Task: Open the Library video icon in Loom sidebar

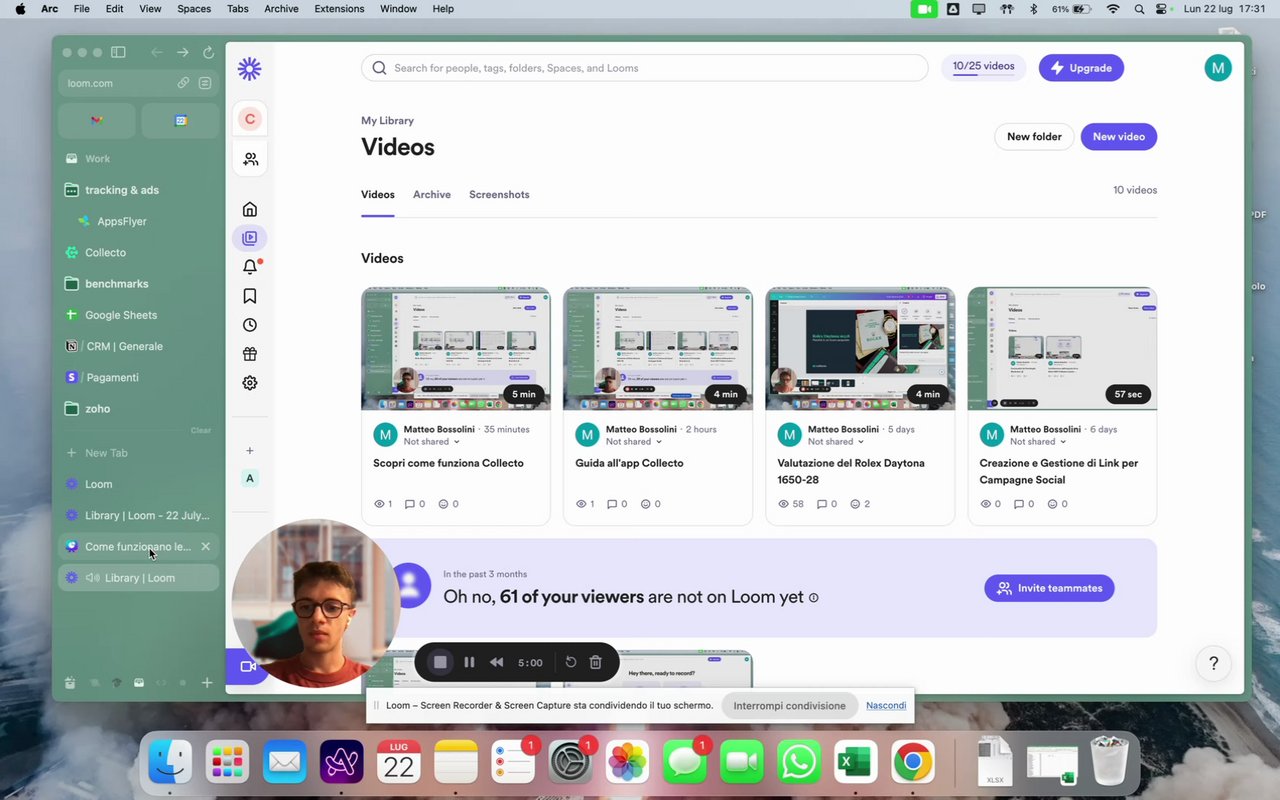Action: pyautogui.click(x=250, y=238)
